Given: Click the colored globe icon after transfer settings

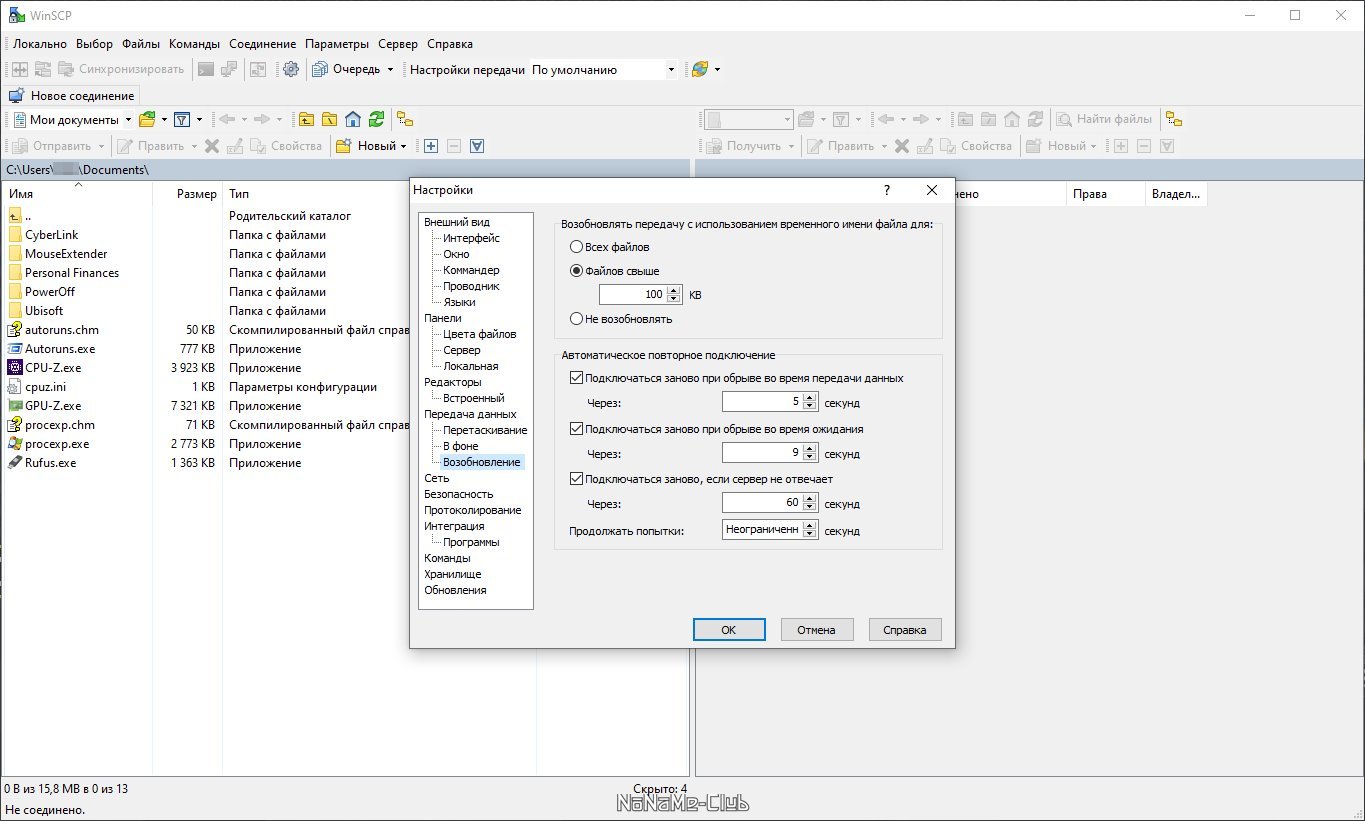Looking at the screenshot, I should point(700,69).
